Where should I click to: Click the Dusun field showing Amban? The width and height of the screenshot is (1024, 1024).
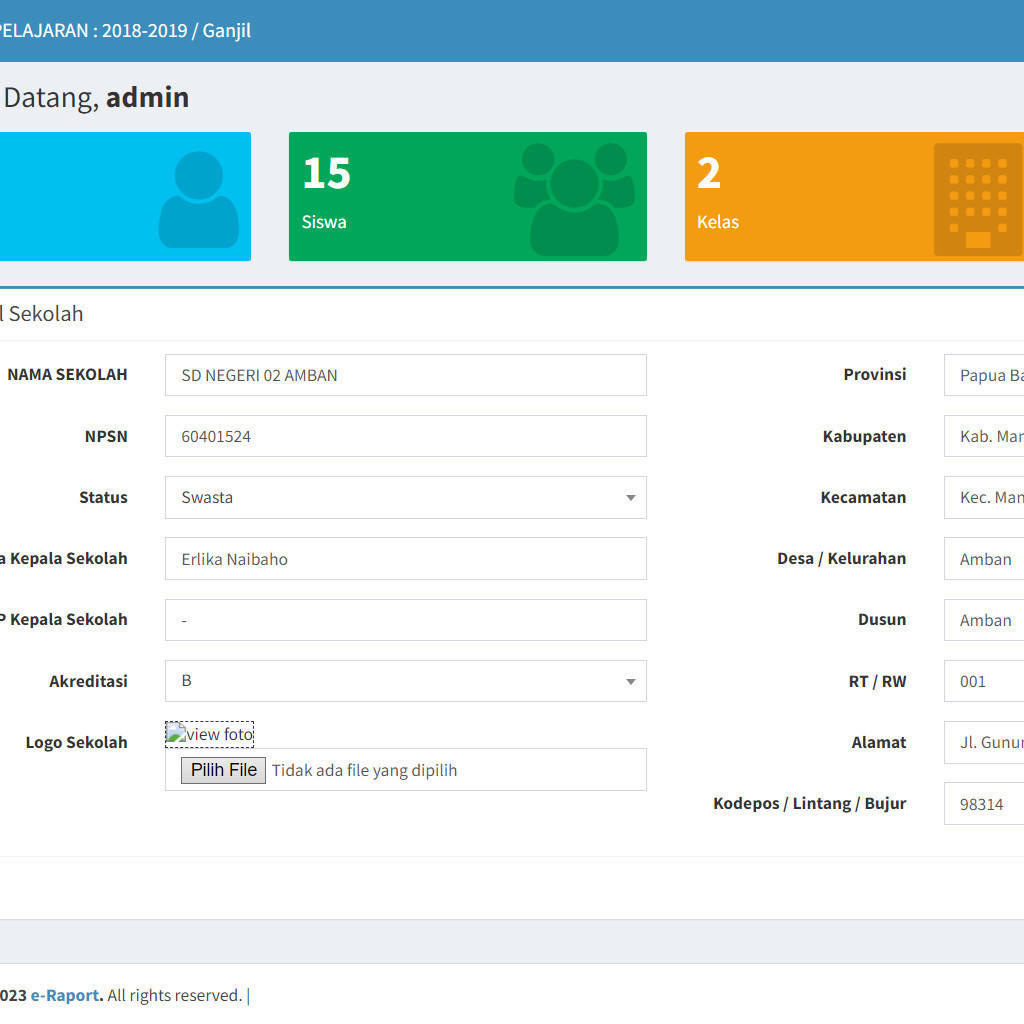coord(984,620)
